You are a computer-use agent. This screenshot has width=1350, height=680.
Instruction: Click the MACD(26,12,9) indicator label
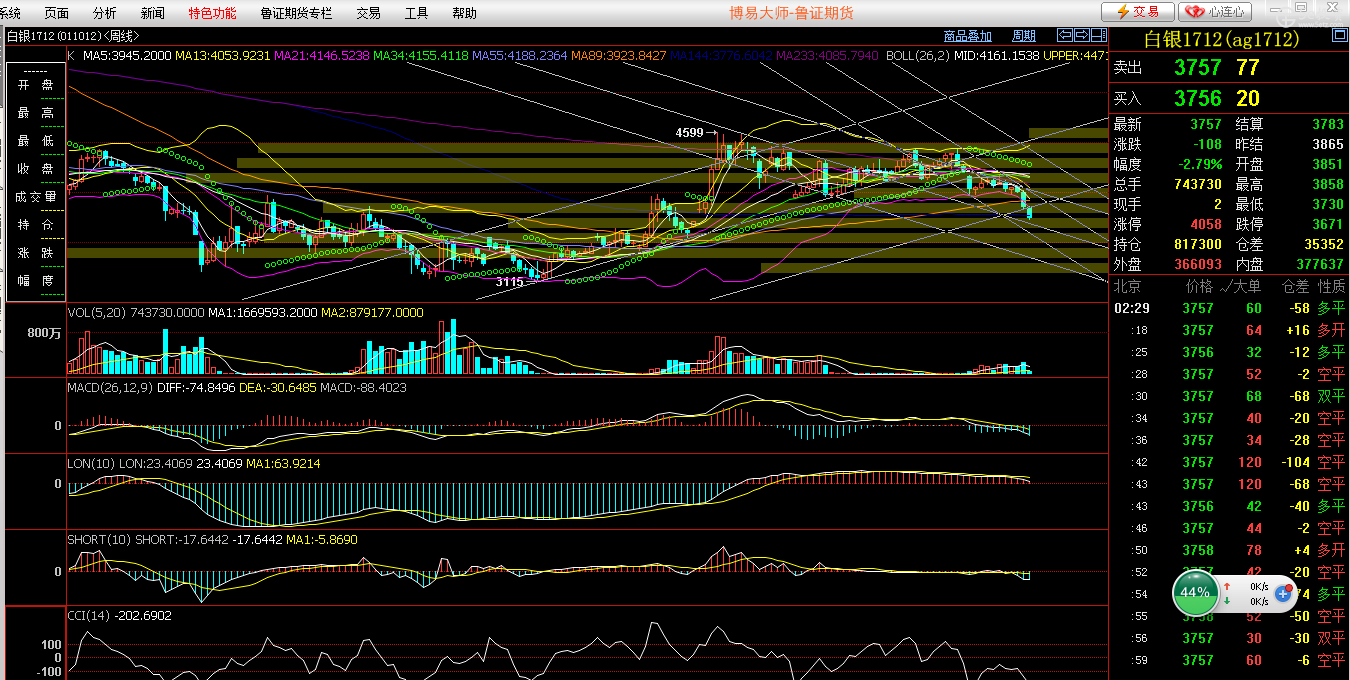tap(111, 387)
